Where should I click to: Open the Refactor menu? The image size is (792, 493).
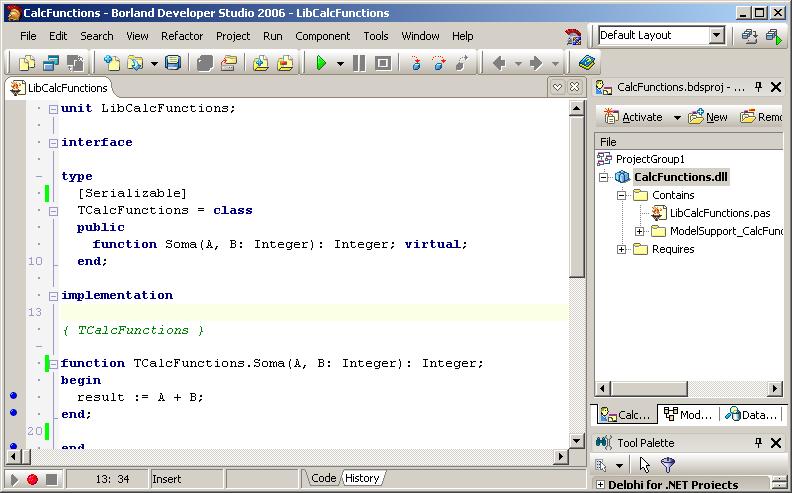tap(182, 36)
